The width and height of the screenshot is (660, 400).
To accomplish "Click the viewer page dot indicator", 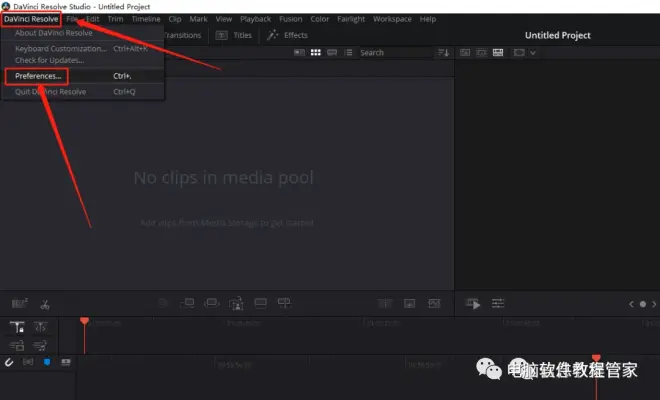I will [x=643, y=304].
